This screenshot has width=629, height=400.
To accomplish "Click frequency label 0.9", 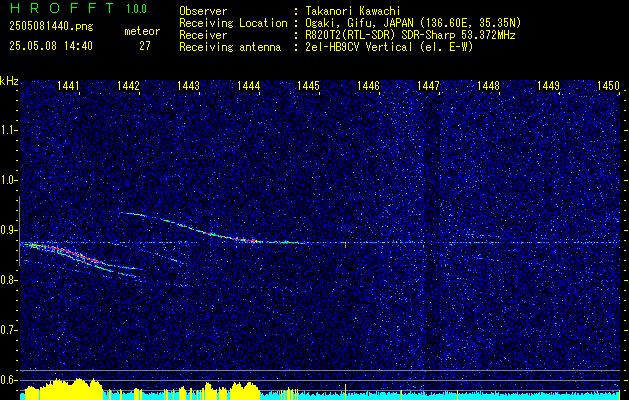I will pos(9,230).
